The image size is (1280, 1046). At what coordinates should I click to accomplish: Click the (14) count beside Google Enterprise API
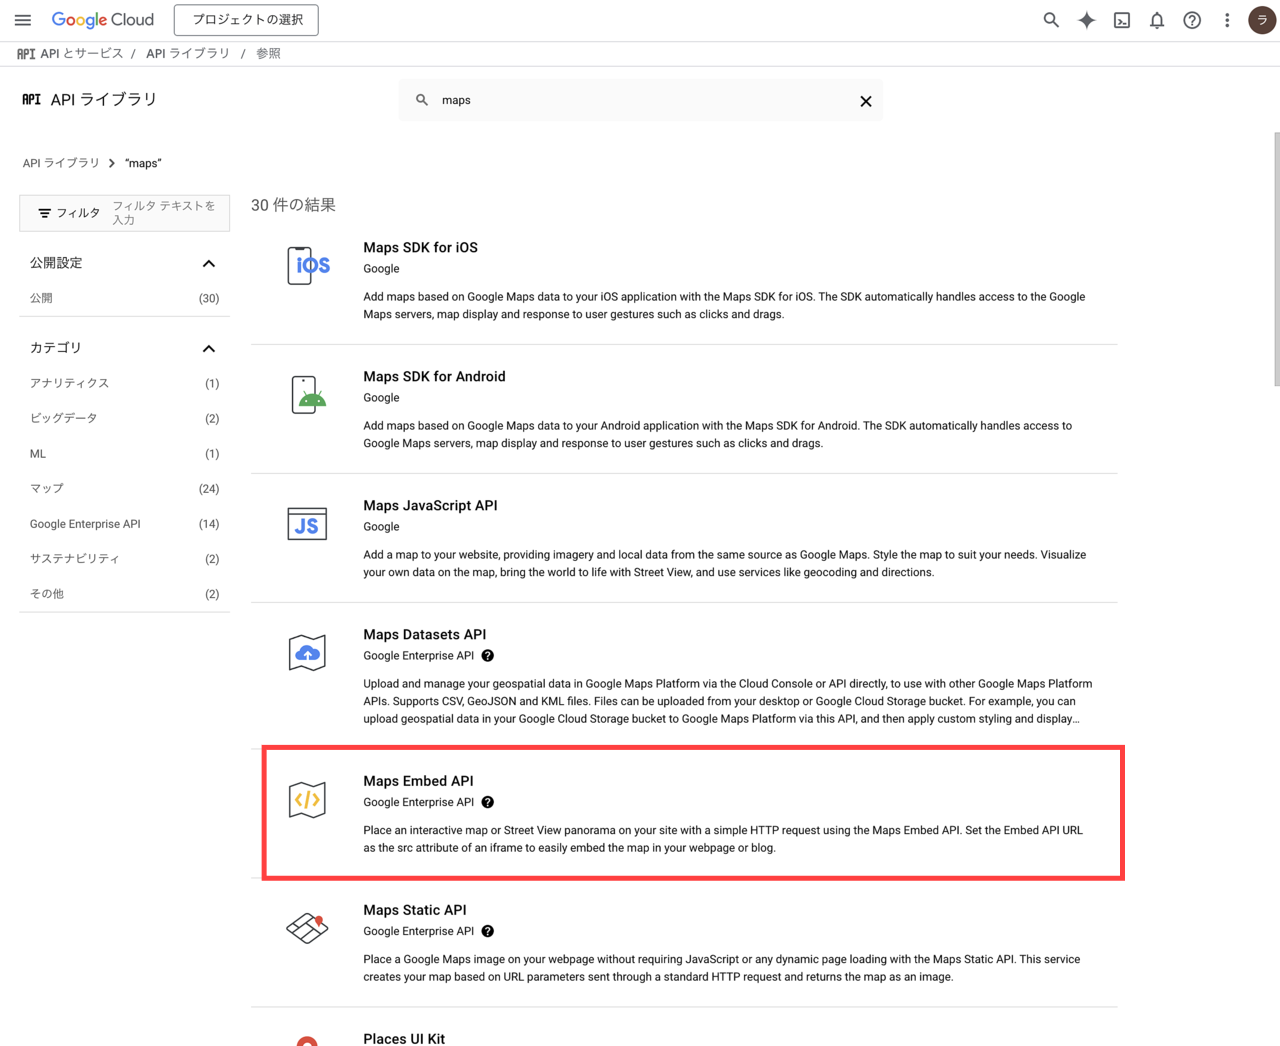209,524
